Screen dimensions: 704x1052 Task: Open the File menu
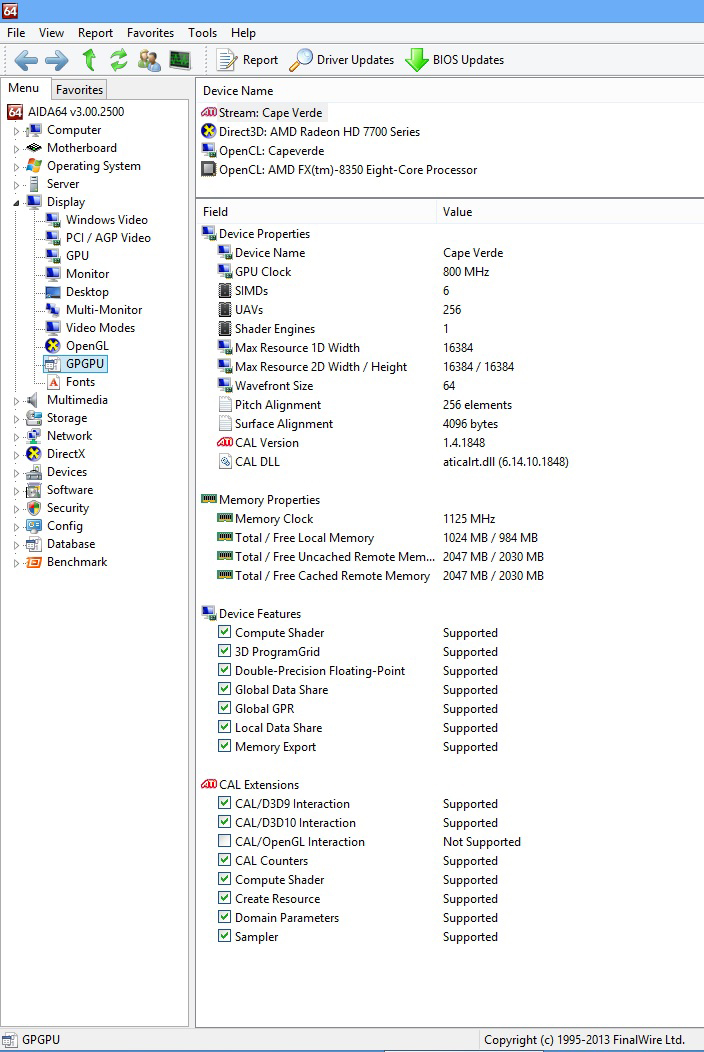pyautogui.click(x=16, y=33)
